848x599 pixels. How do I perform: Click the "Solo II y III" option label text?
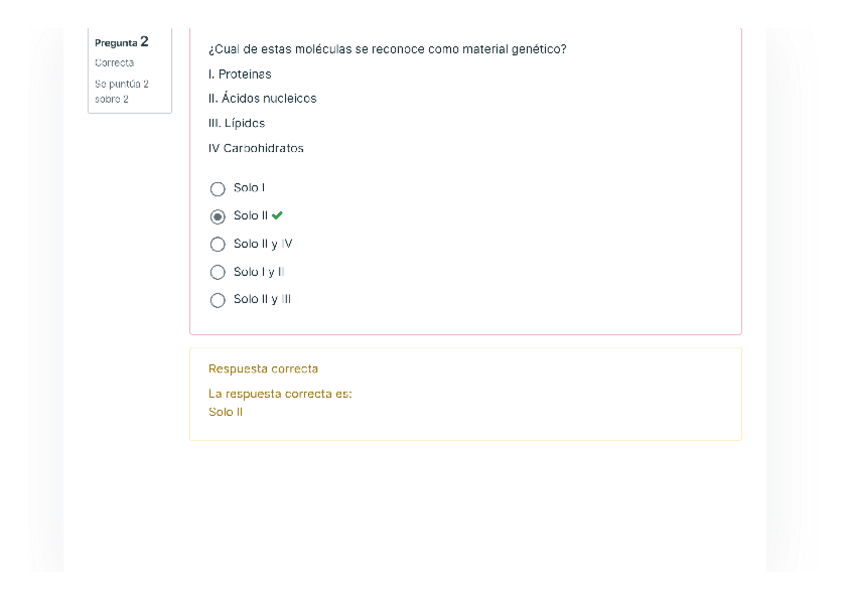(x=262, y=299)
